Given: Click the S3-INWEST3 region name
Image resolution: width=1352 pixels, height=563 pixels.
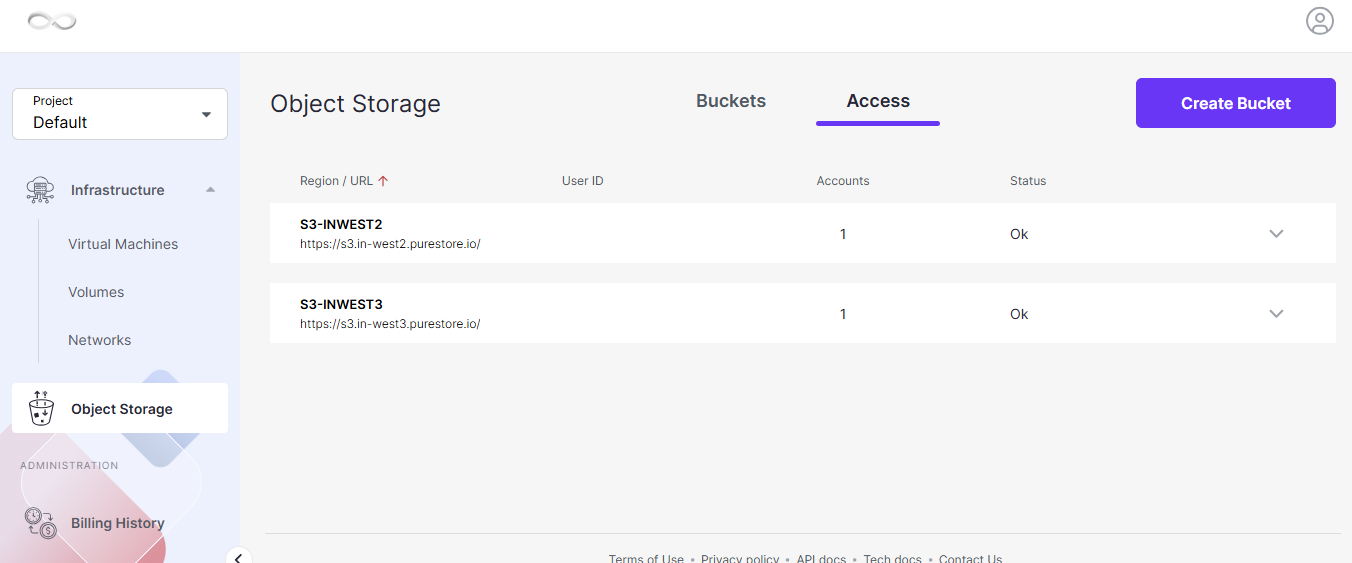Looking at the screenshot, I should click(341, 304).
